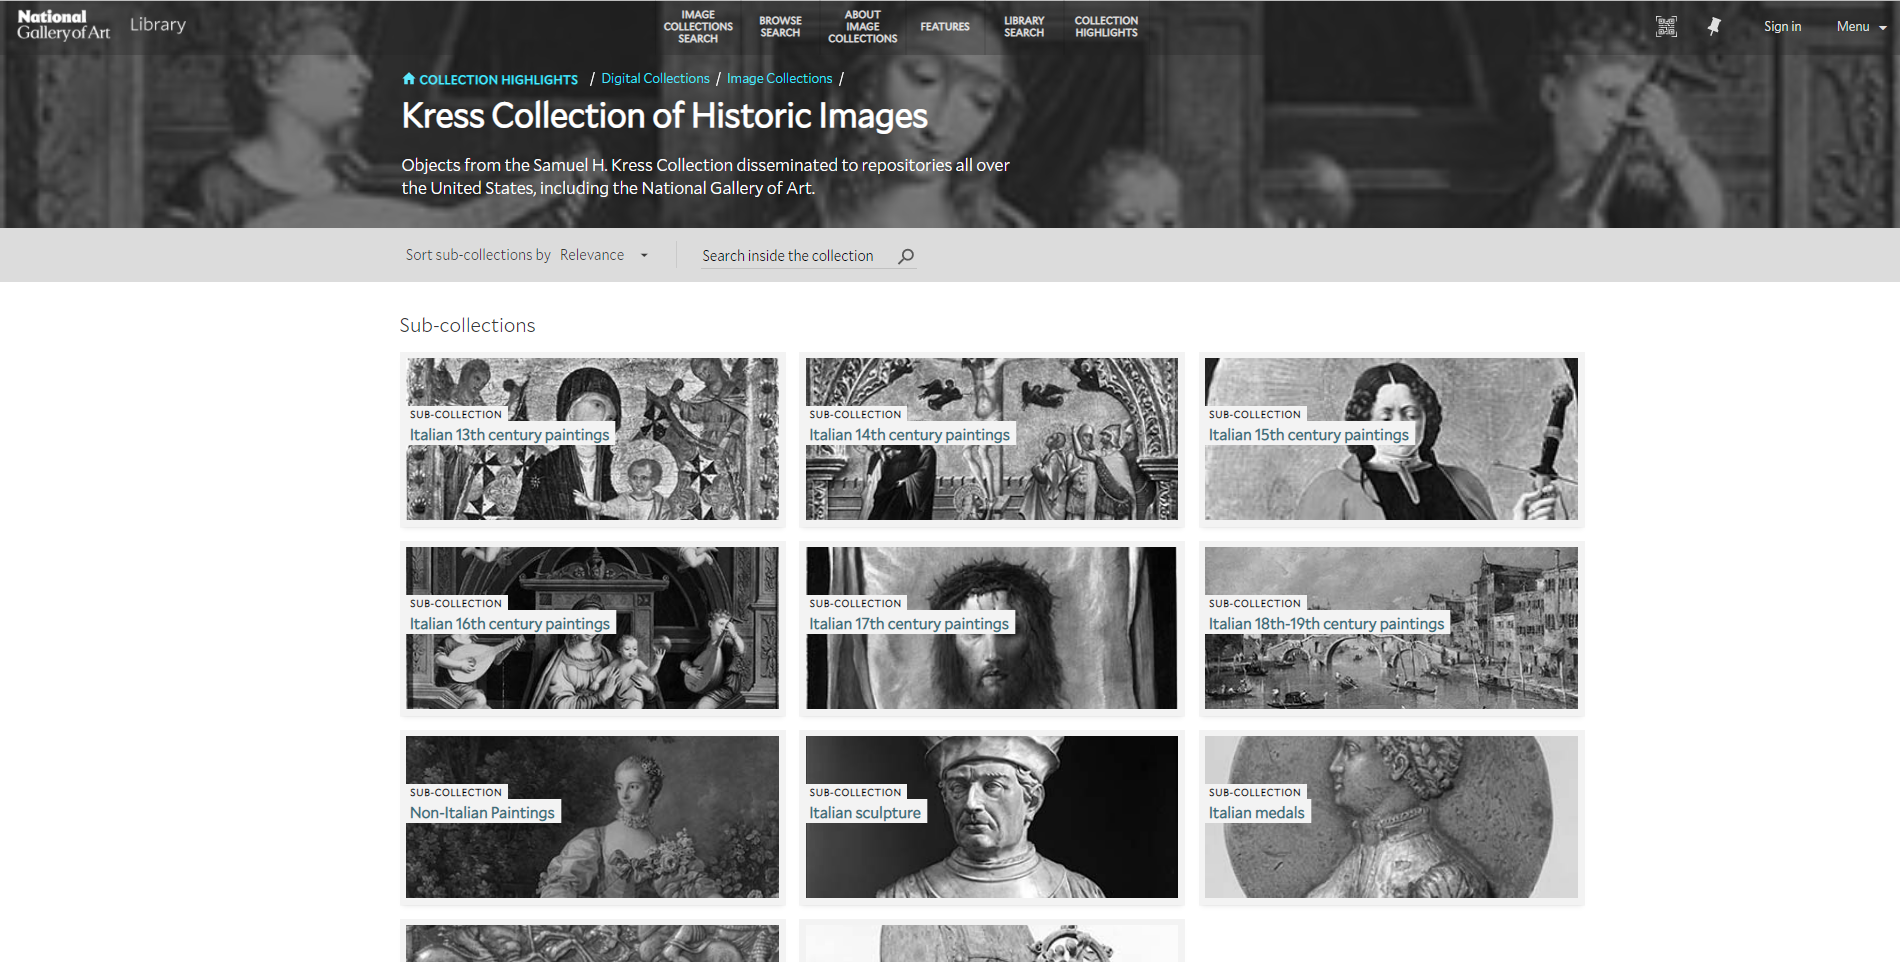The image size is (1900, 962).
Task: Open Italian 14th century paintings sub-collection
Action: 992,439
